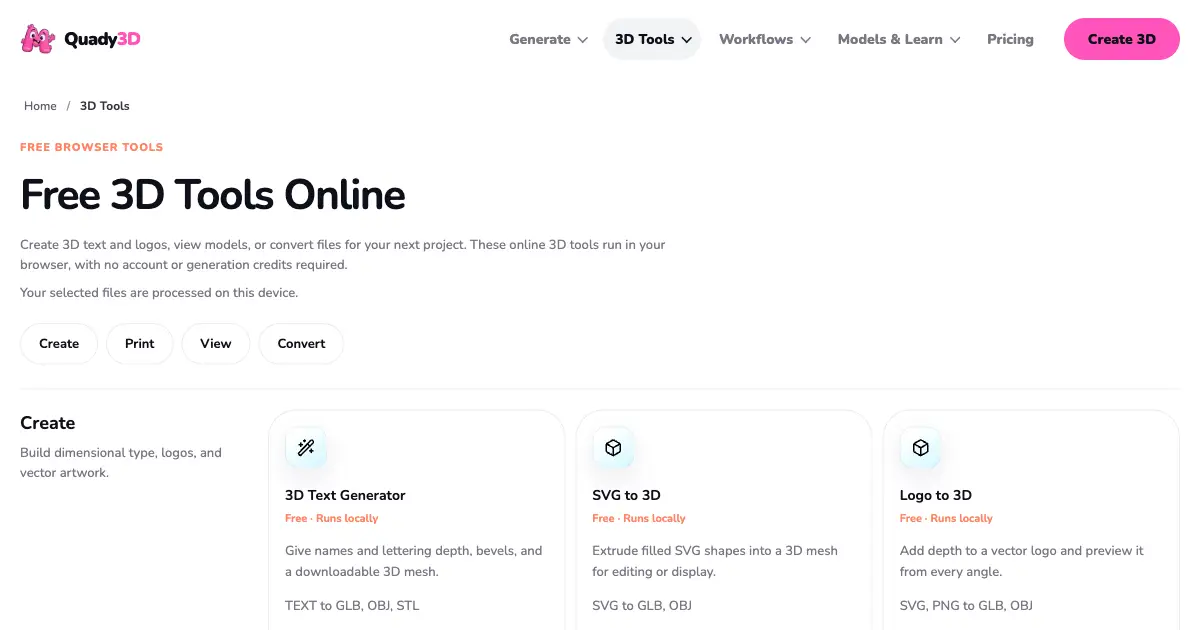Go to the Pricing page
This screenshot has width=1200, height=630.
[x=1010, y=39]
